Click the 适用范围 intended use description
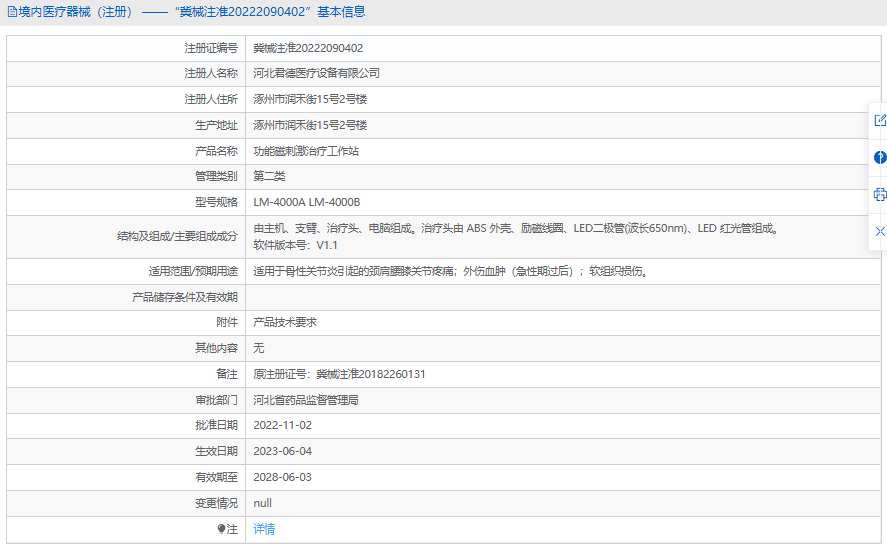Viewport: 887px width, 547px height. point(451,271)
